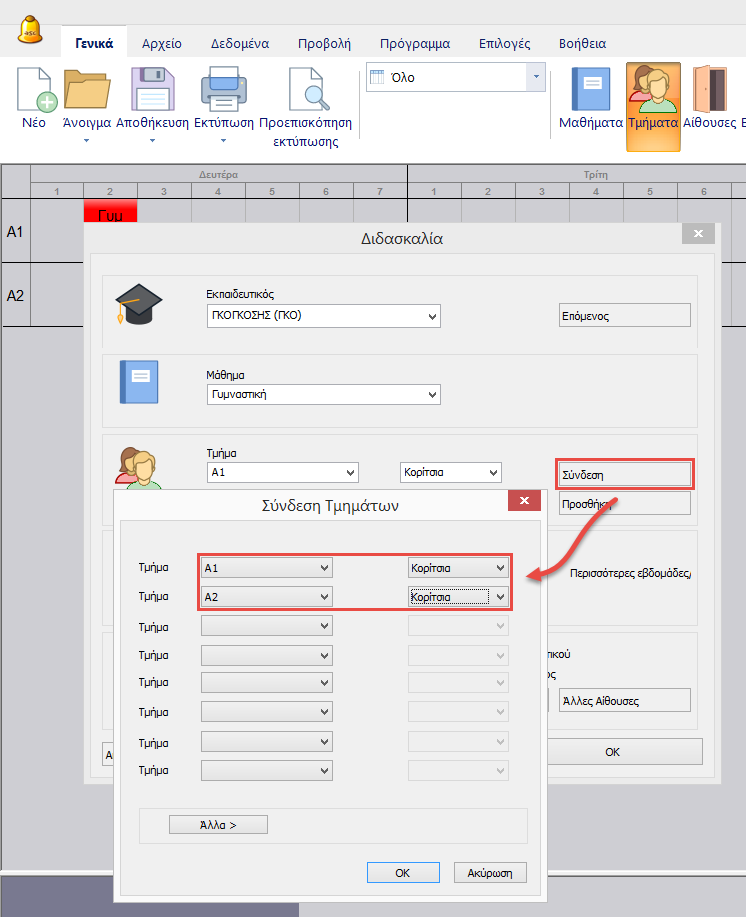Open the Όλο view combo box
Image resolution: width=746 pixels, height=917 pixels.
tap(537, 77)
